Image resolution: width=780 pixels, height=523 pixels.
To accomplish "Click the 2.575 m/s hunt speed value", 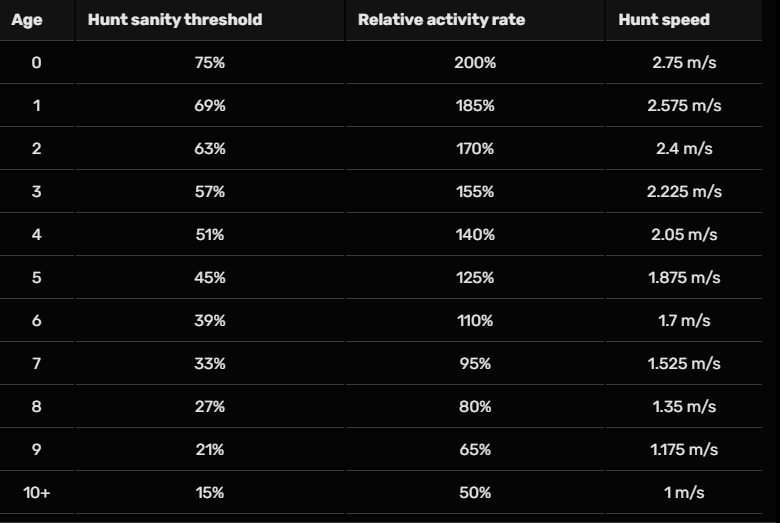I will (x=685, y=106).
